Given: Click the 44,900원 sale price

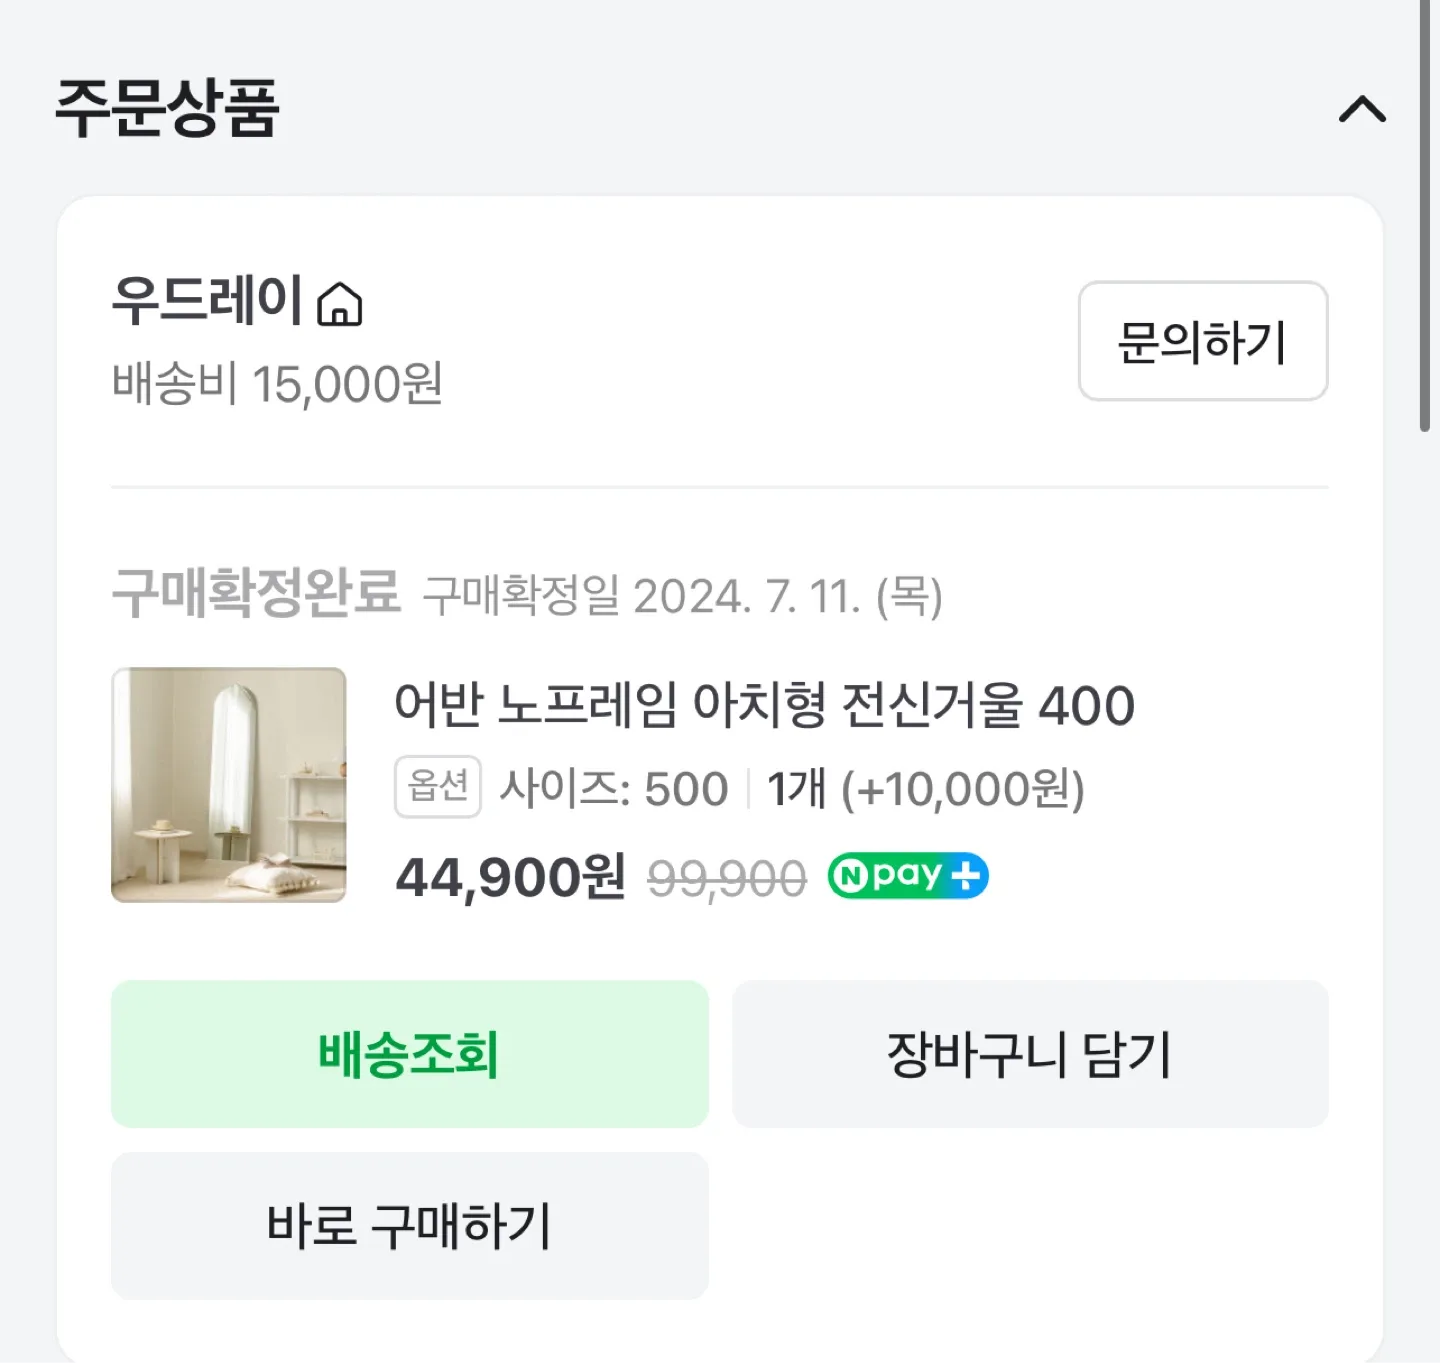Looking at the screenshot, I should 510,877.
